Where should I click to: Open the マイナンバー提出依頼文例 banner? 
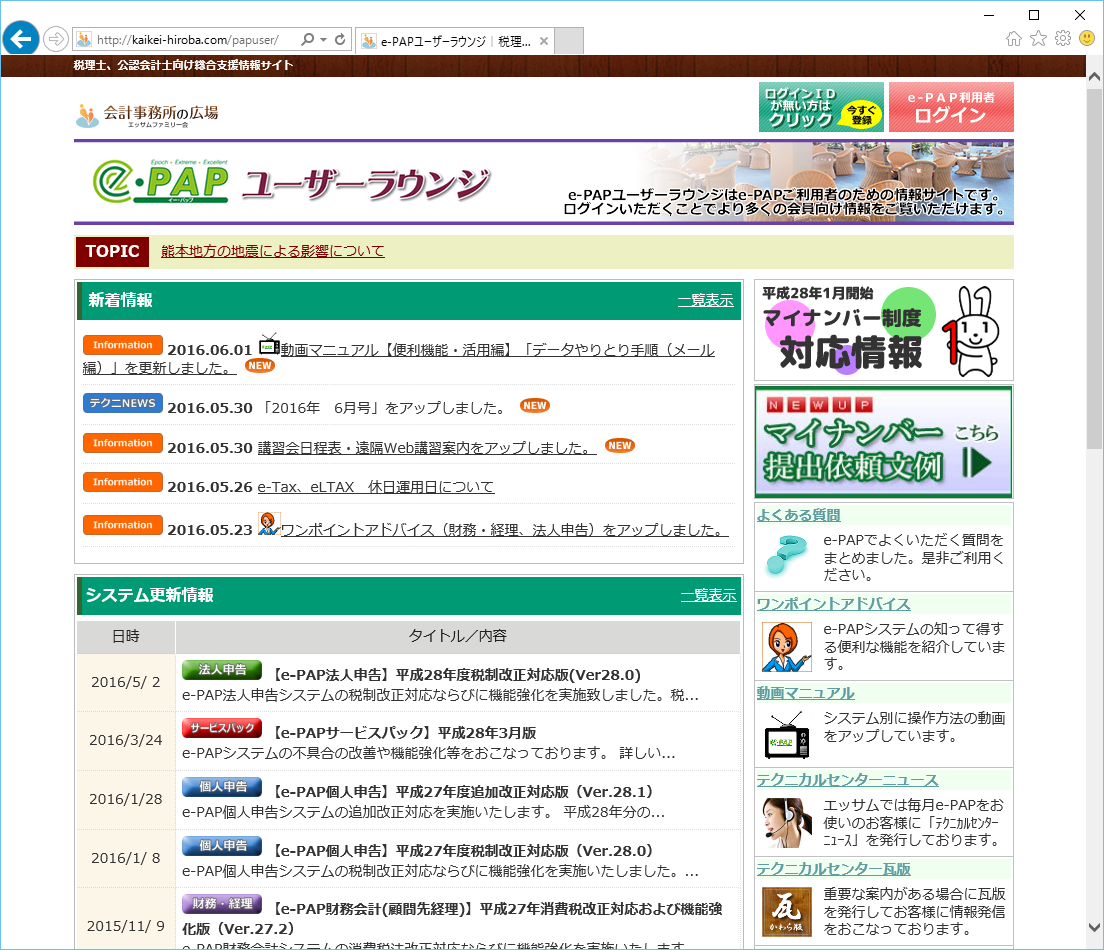(884, 442)
